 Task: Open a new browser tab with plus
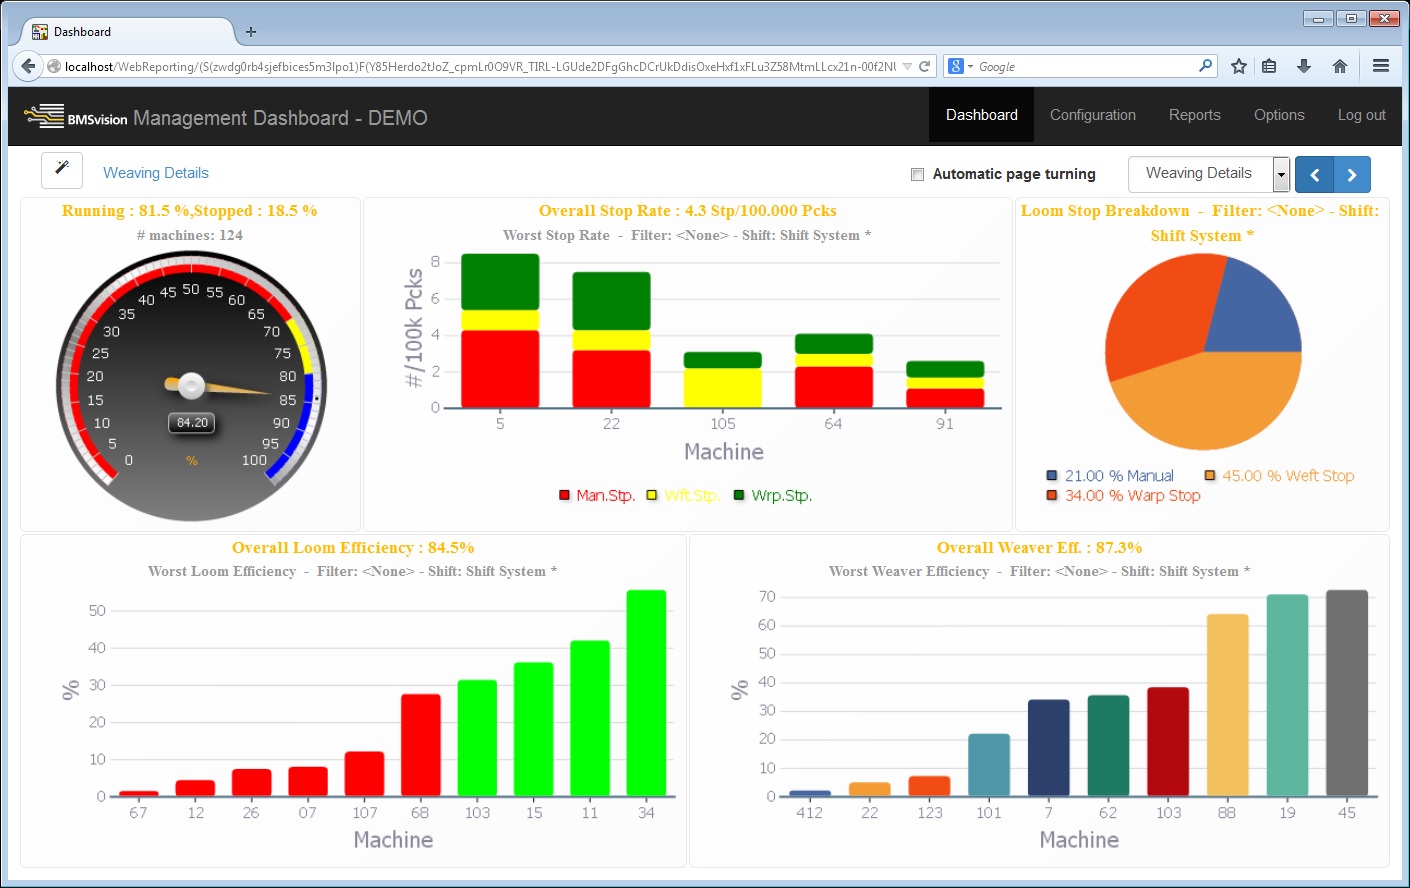point(251,32)
